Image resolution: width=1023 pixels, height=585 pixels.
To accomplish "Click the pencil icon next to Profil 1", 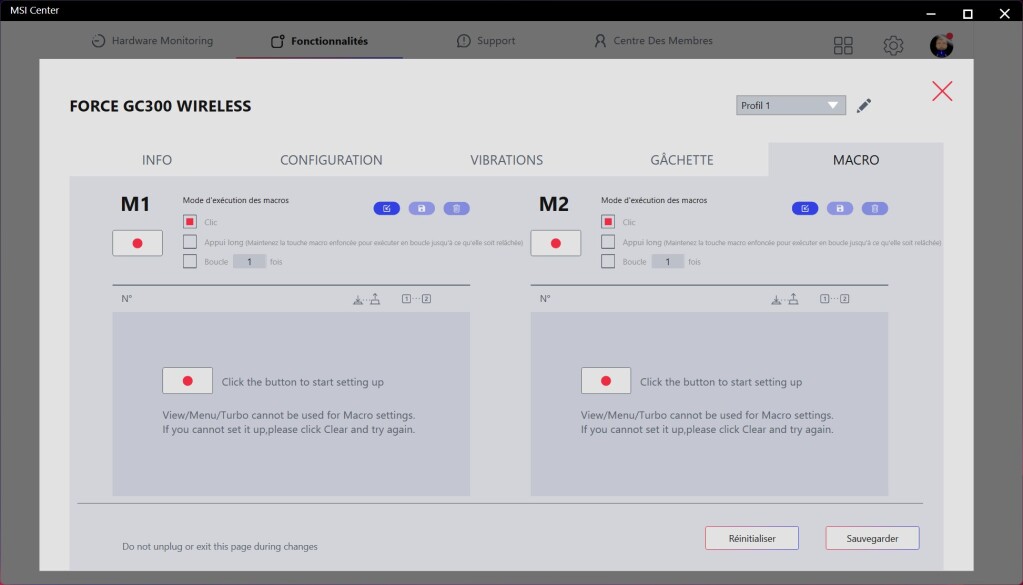I will 864,106.
